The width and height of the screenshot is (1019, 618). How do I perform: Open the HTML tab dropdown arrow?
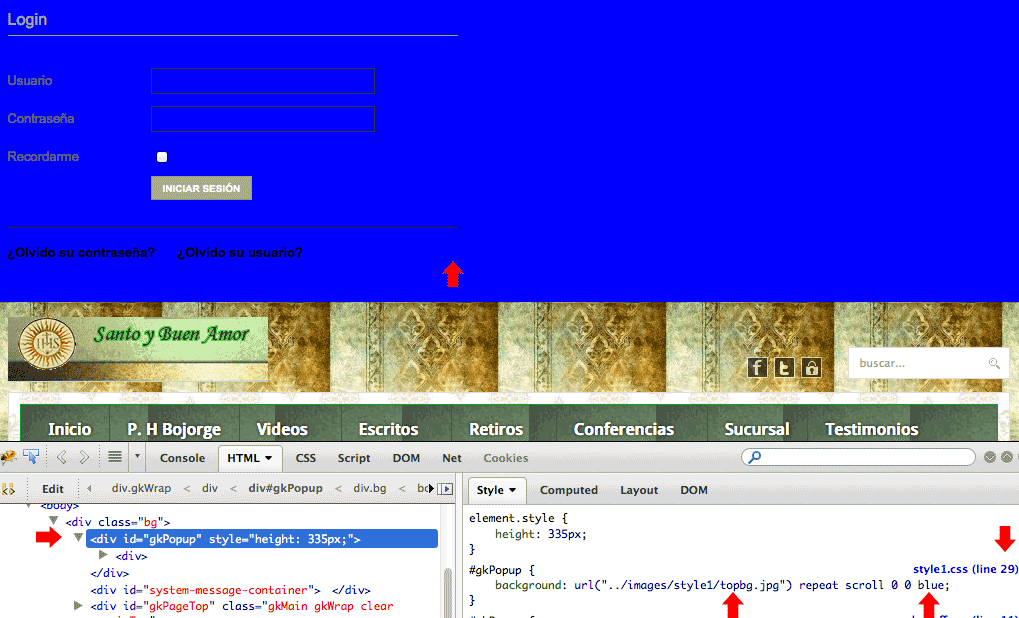tap(268, 458)
